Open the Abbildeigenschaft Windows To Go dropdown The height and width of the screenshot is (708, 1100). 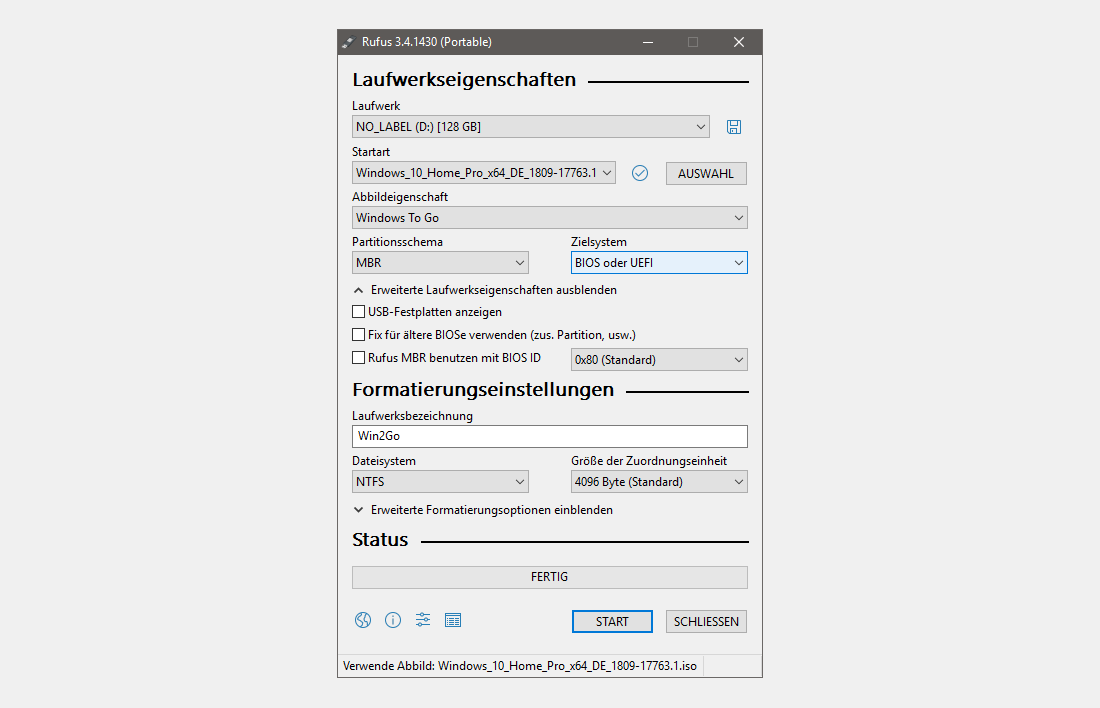(550, 218)
